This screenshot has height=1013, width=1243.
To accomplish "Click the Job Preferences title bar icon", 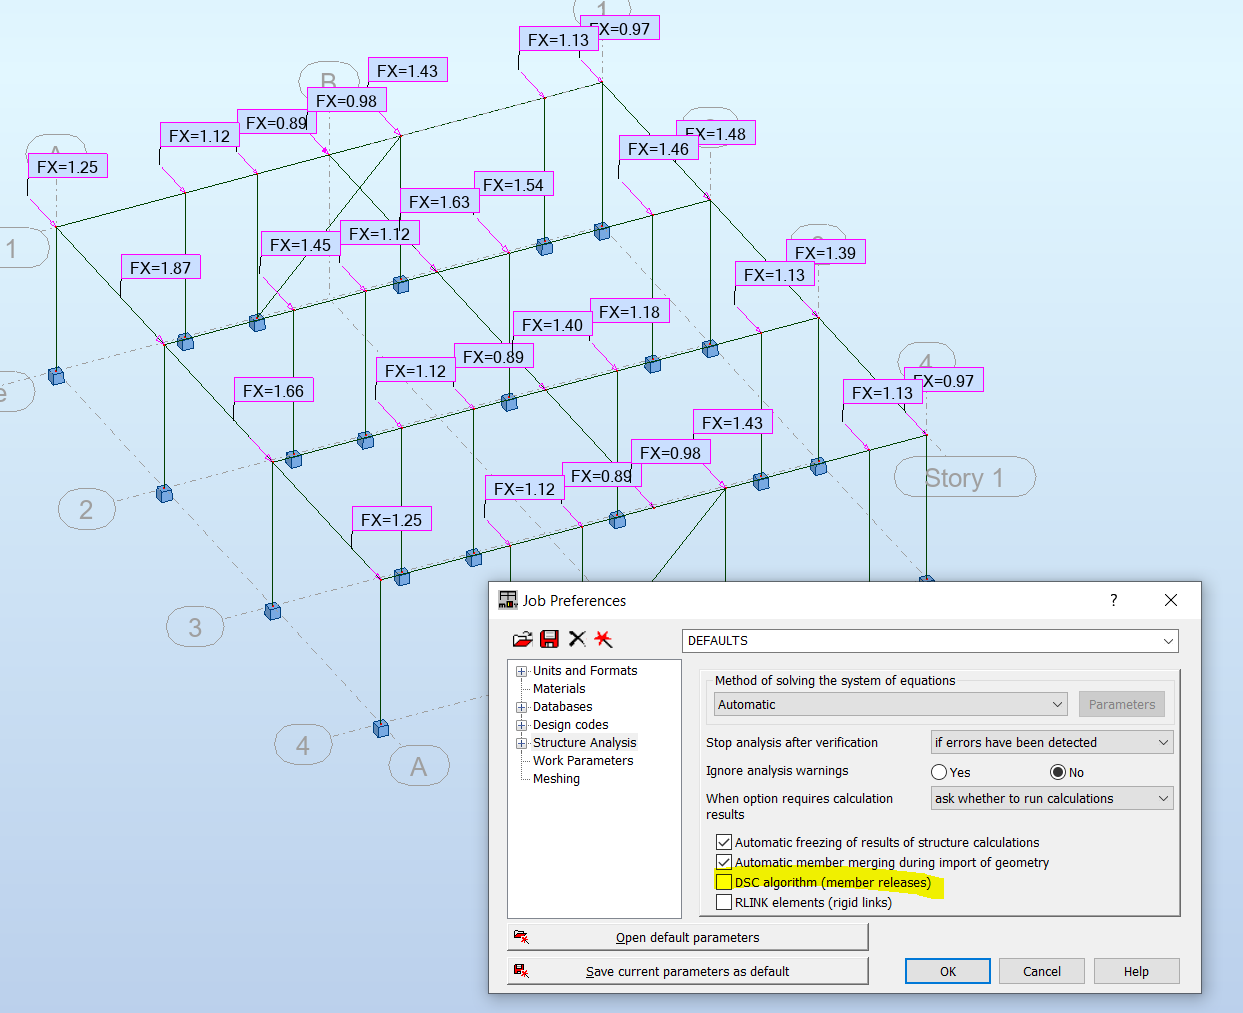I will tap(505, 599).
